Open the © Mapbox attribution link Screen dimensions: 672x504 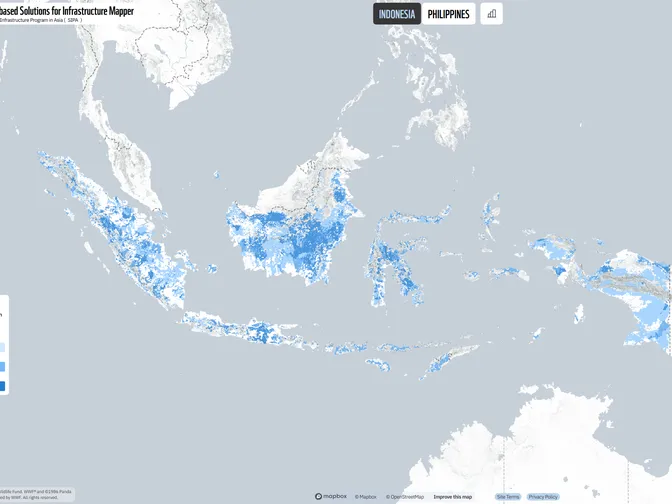point(366,497)
